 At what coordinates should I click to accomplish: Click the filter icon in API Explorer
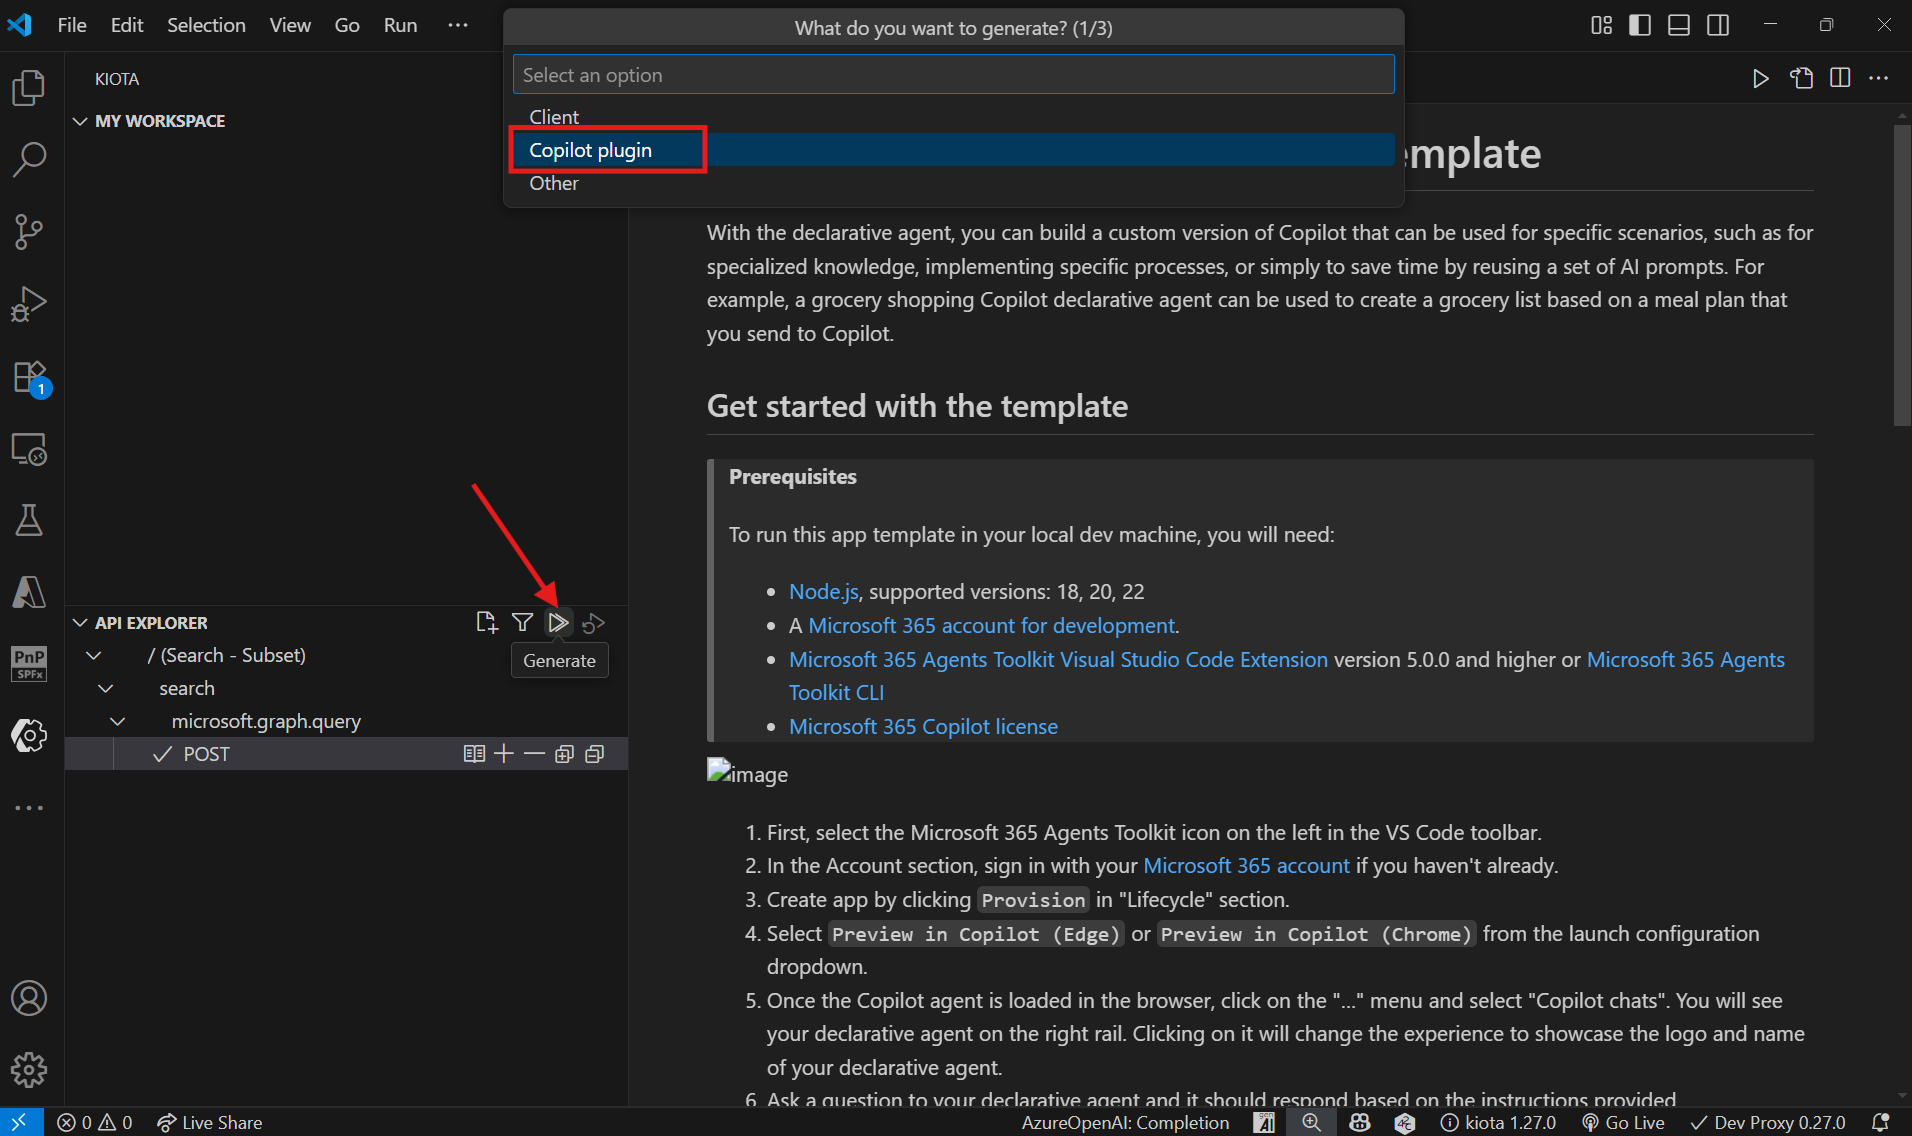tap(522, 622)
